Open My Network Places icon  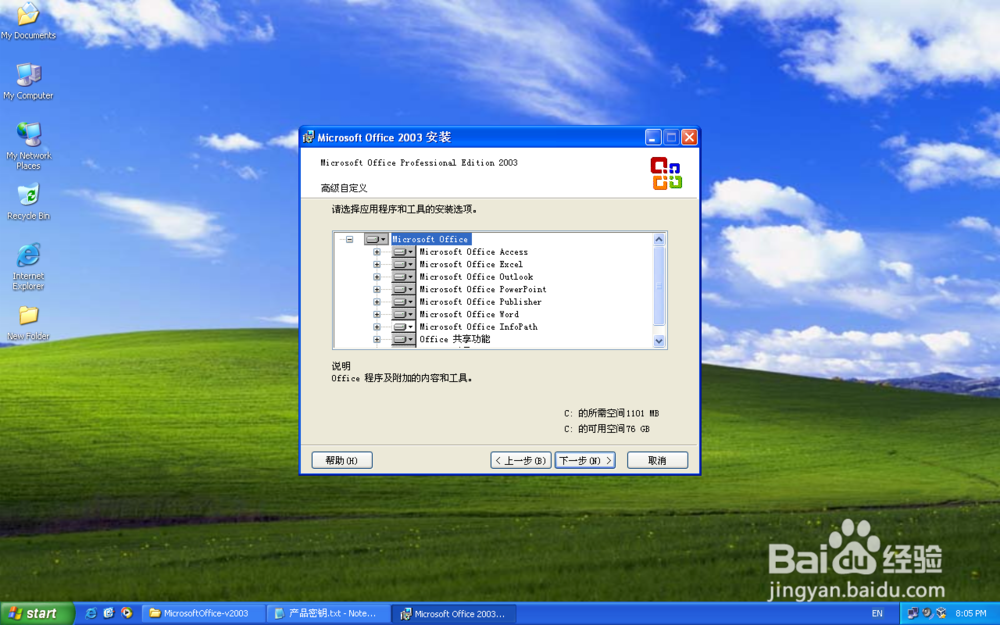click(28, 146)
